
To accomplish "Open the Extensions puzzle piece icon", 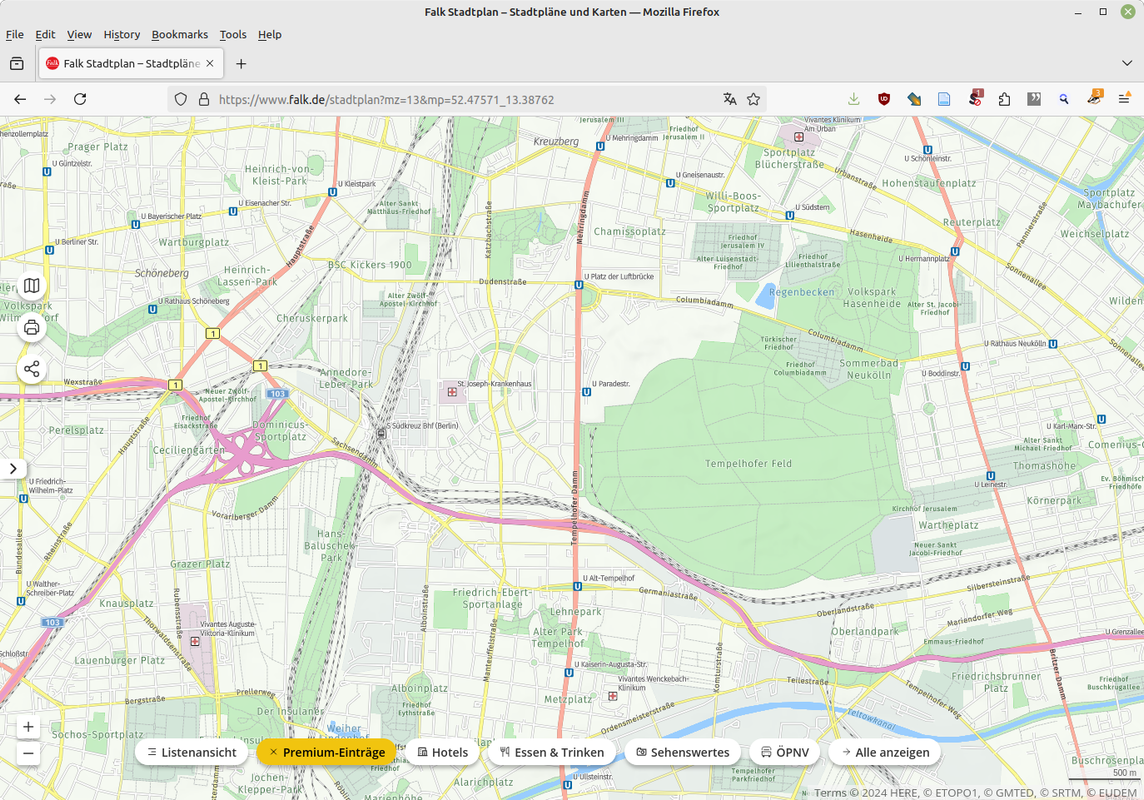I will [x=1004, y=99].
